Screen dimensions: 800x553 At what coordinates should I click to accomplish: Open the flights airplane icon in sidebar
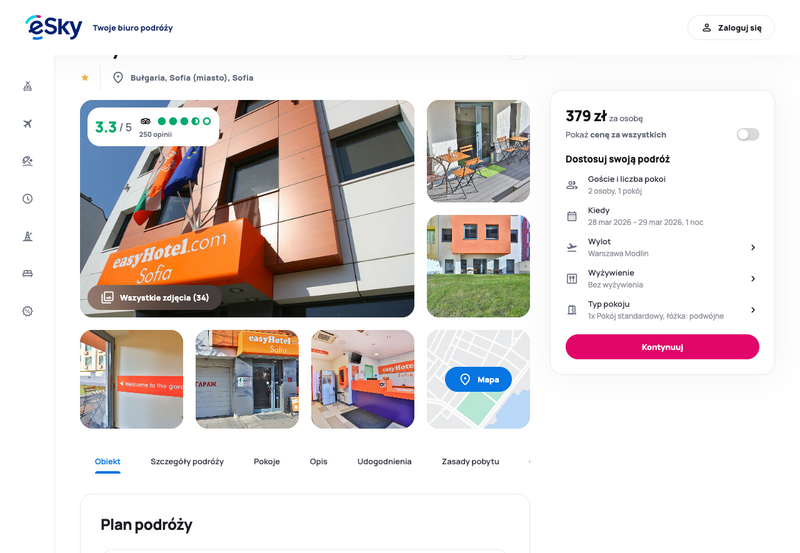(x=28, y=123)
